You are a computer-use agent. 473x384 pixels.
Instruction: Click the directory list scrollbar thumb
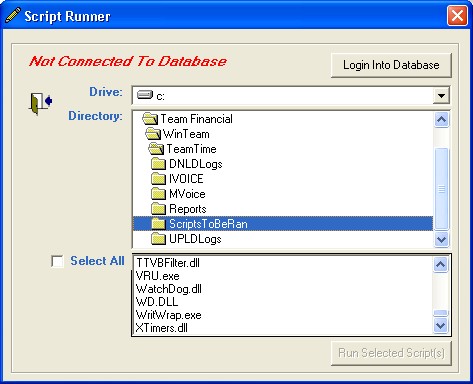point(441,188)
